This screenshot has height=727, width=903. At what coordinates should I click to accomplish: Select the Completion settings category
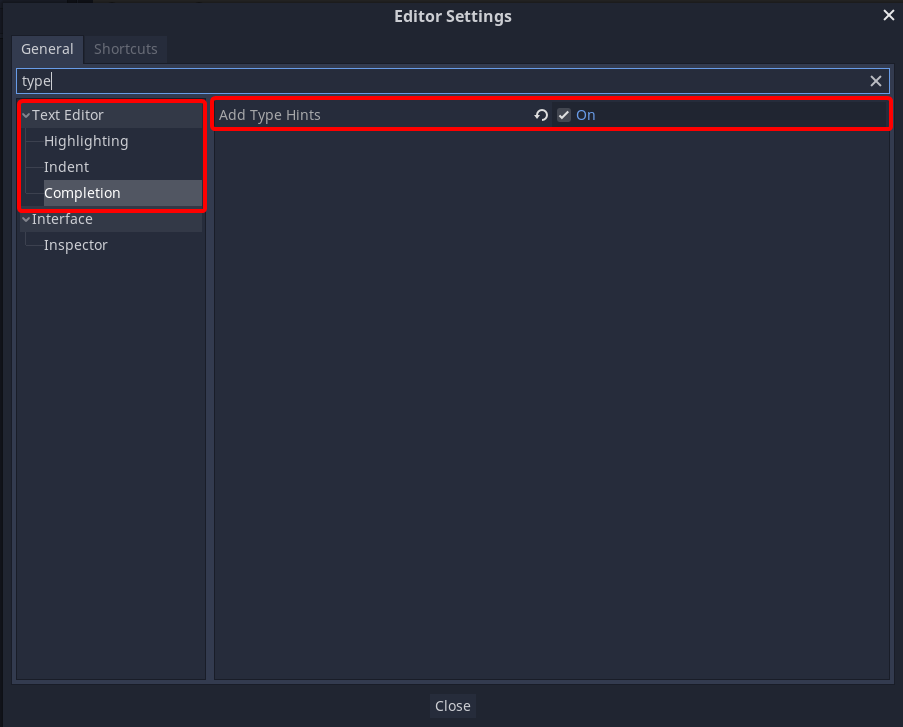pyautogui.click(x=82, y=193)
